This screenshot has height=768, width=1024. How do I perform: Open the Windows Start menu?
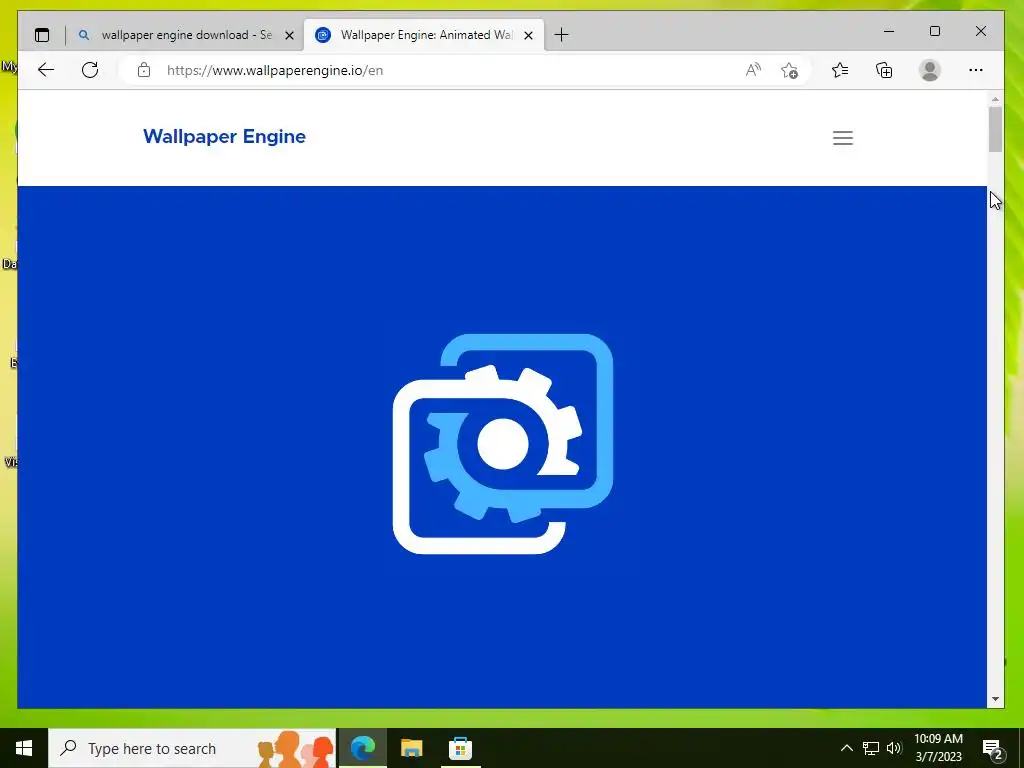pyautogui.click(x=24, y=748)
